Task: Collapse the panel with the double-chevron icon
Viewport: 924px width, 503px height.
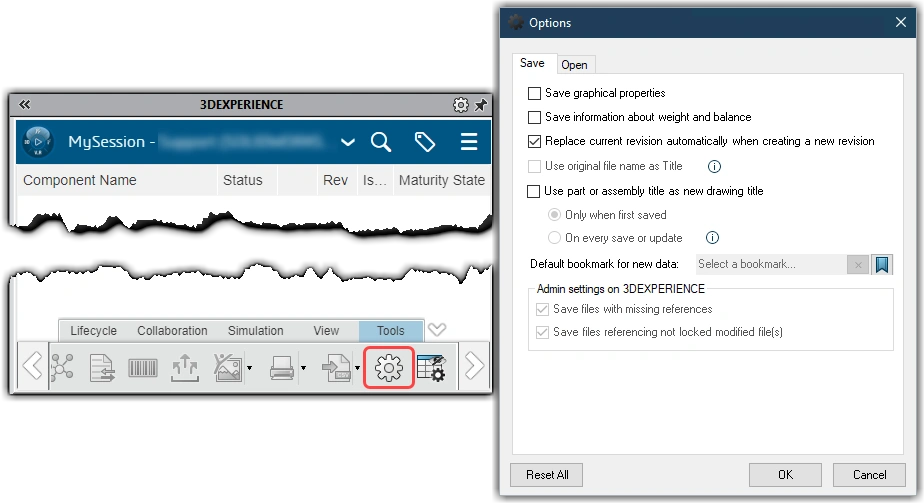Action: (x=24, y=104)
